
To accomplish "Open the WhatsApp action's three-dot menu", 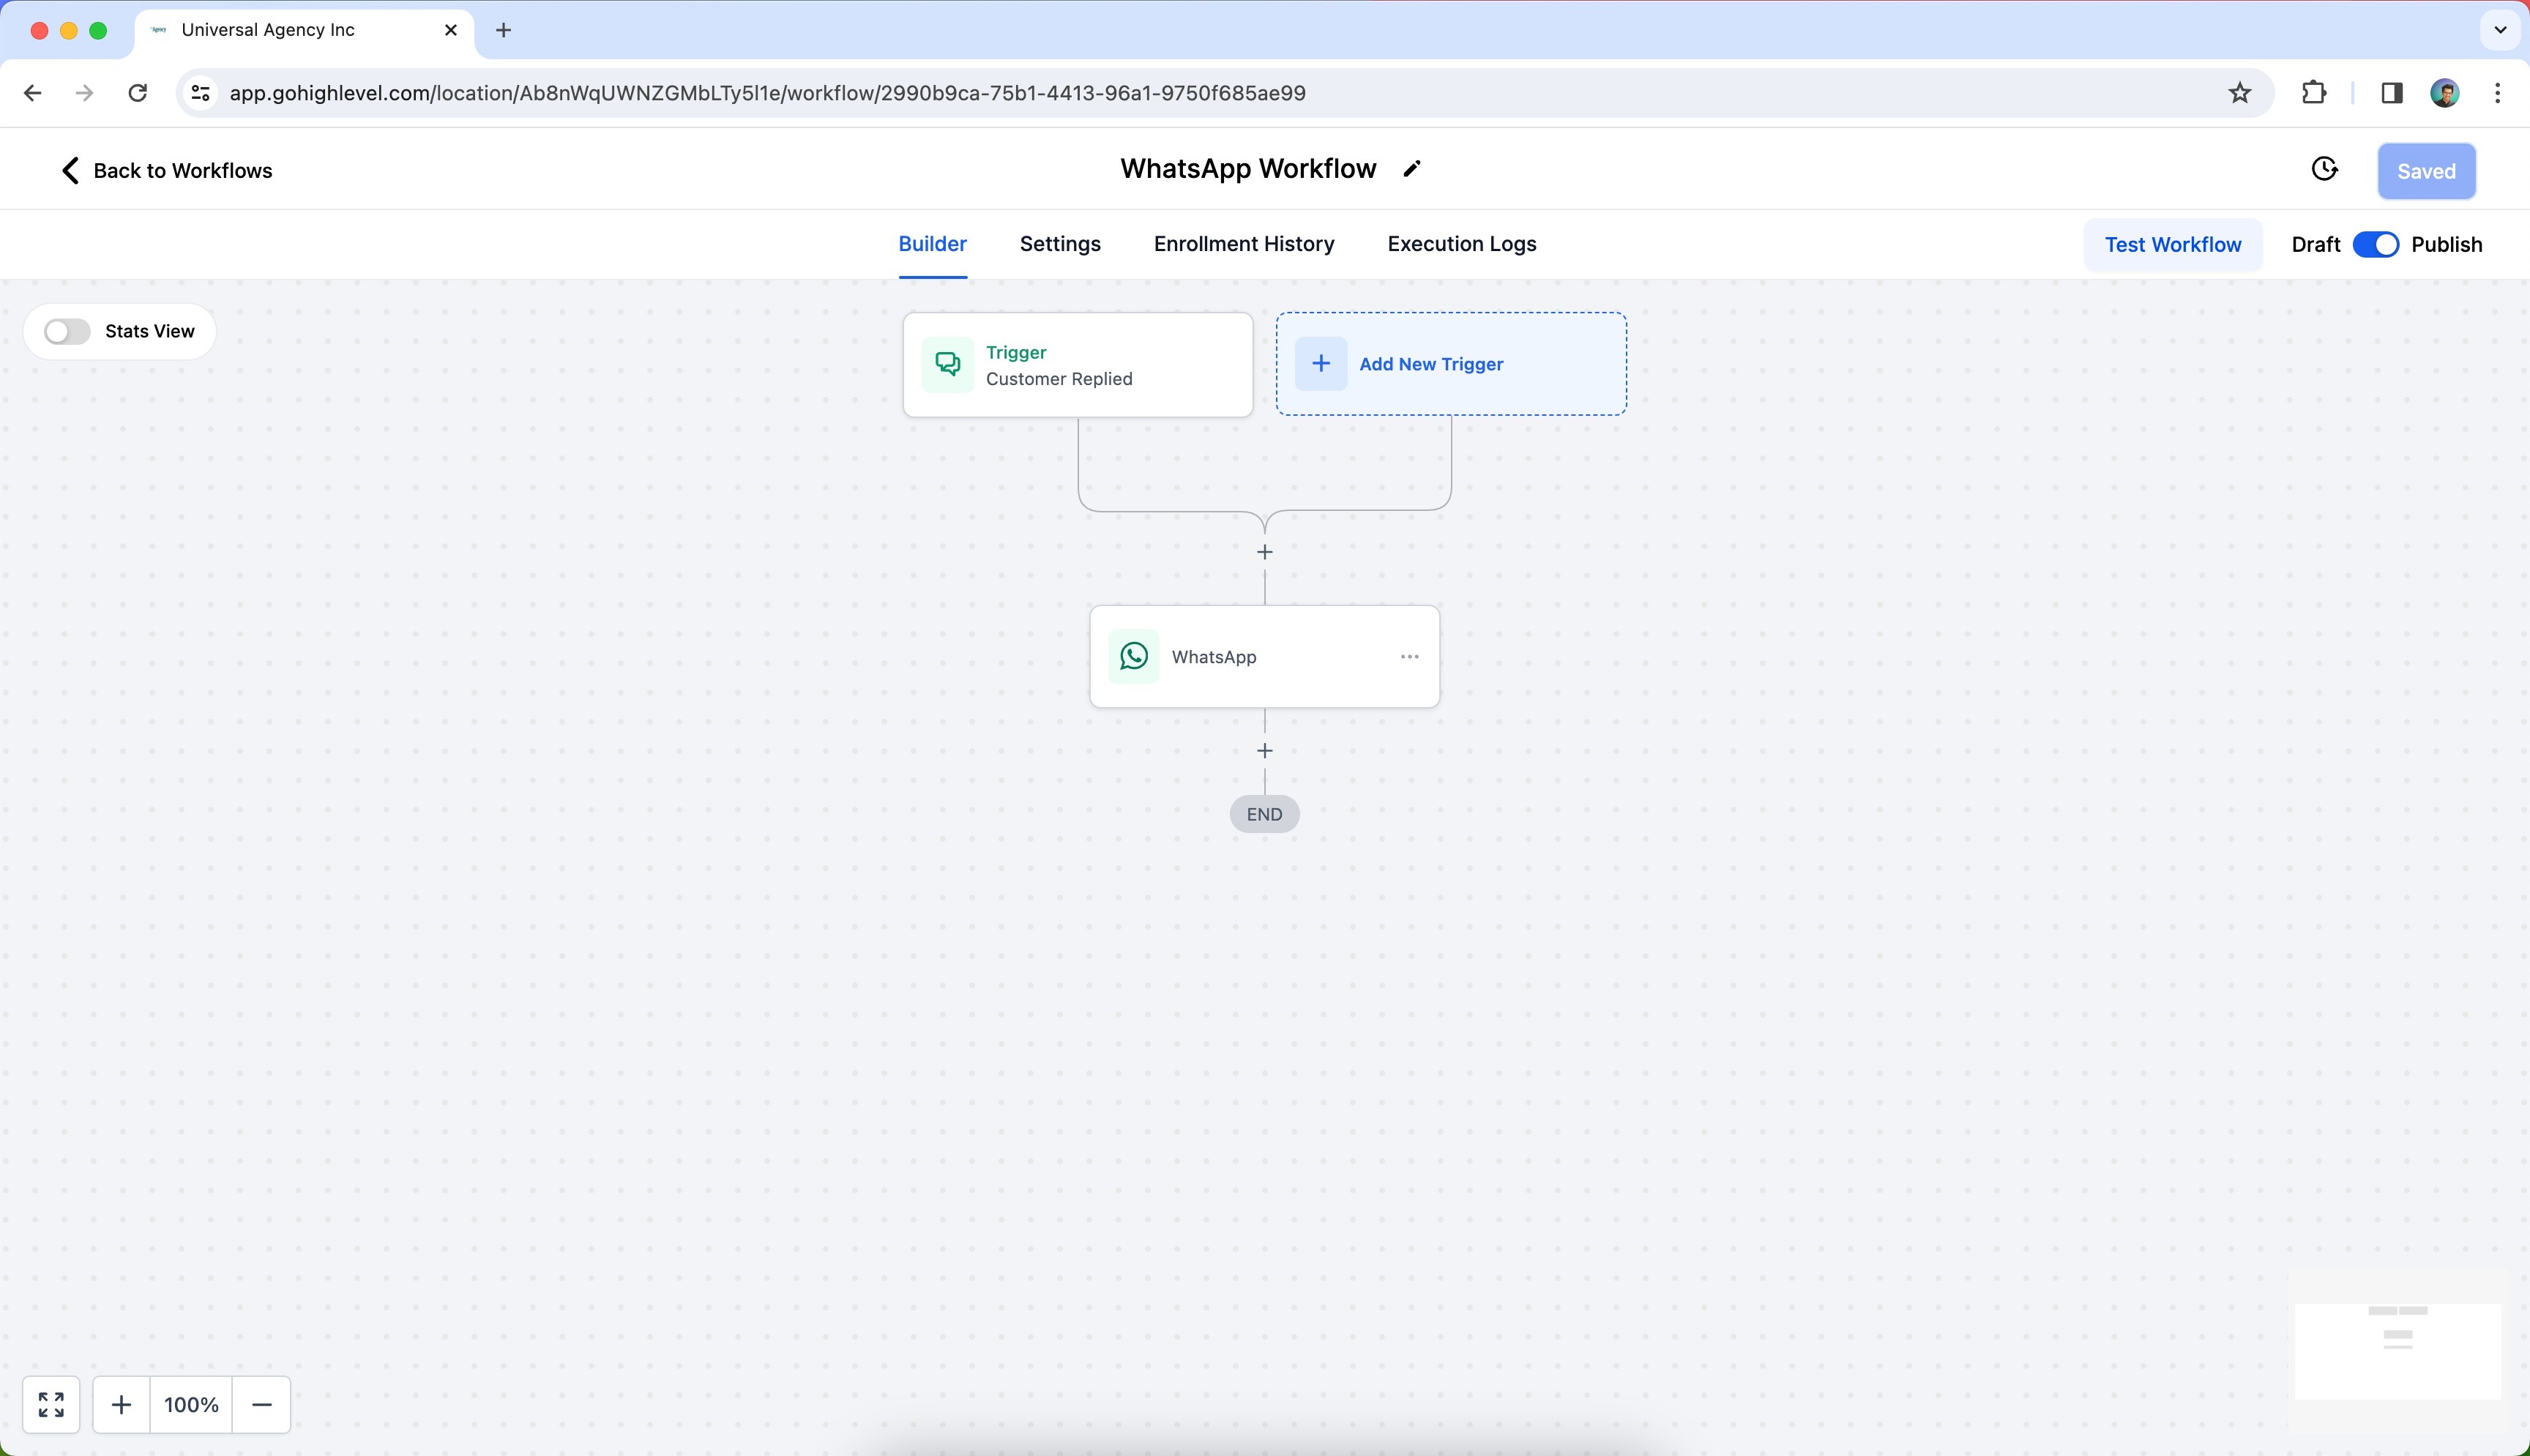I will [1409, 657].
